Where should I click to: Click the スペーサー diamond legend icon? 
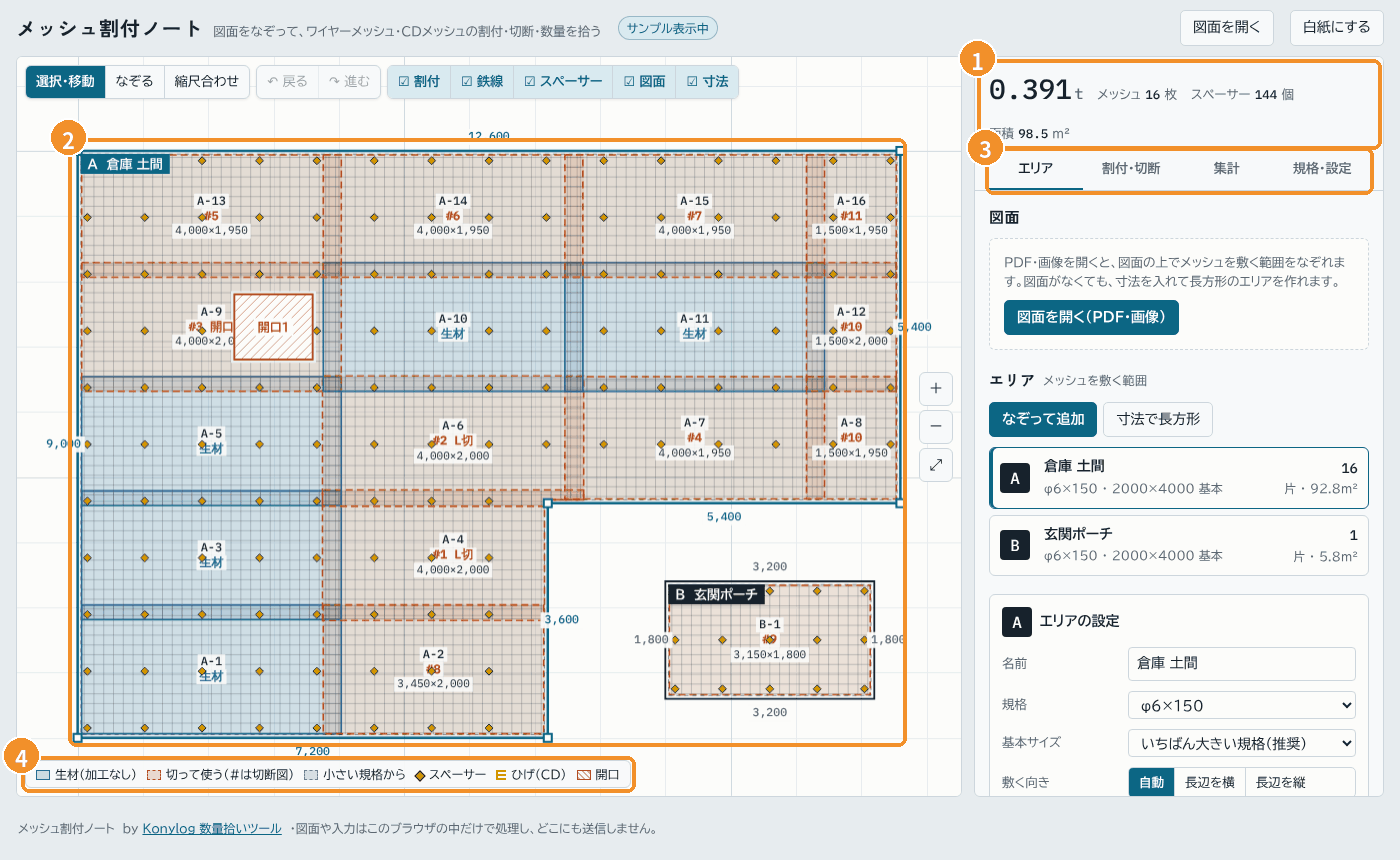click(x=420, y=775)
